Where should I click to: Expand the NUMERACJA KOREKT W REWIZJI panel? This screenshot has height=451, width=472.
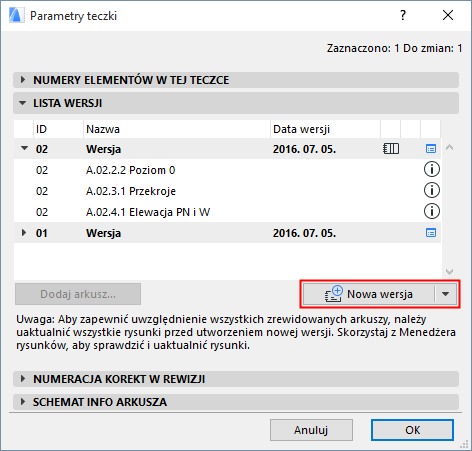tap(236, 379)
